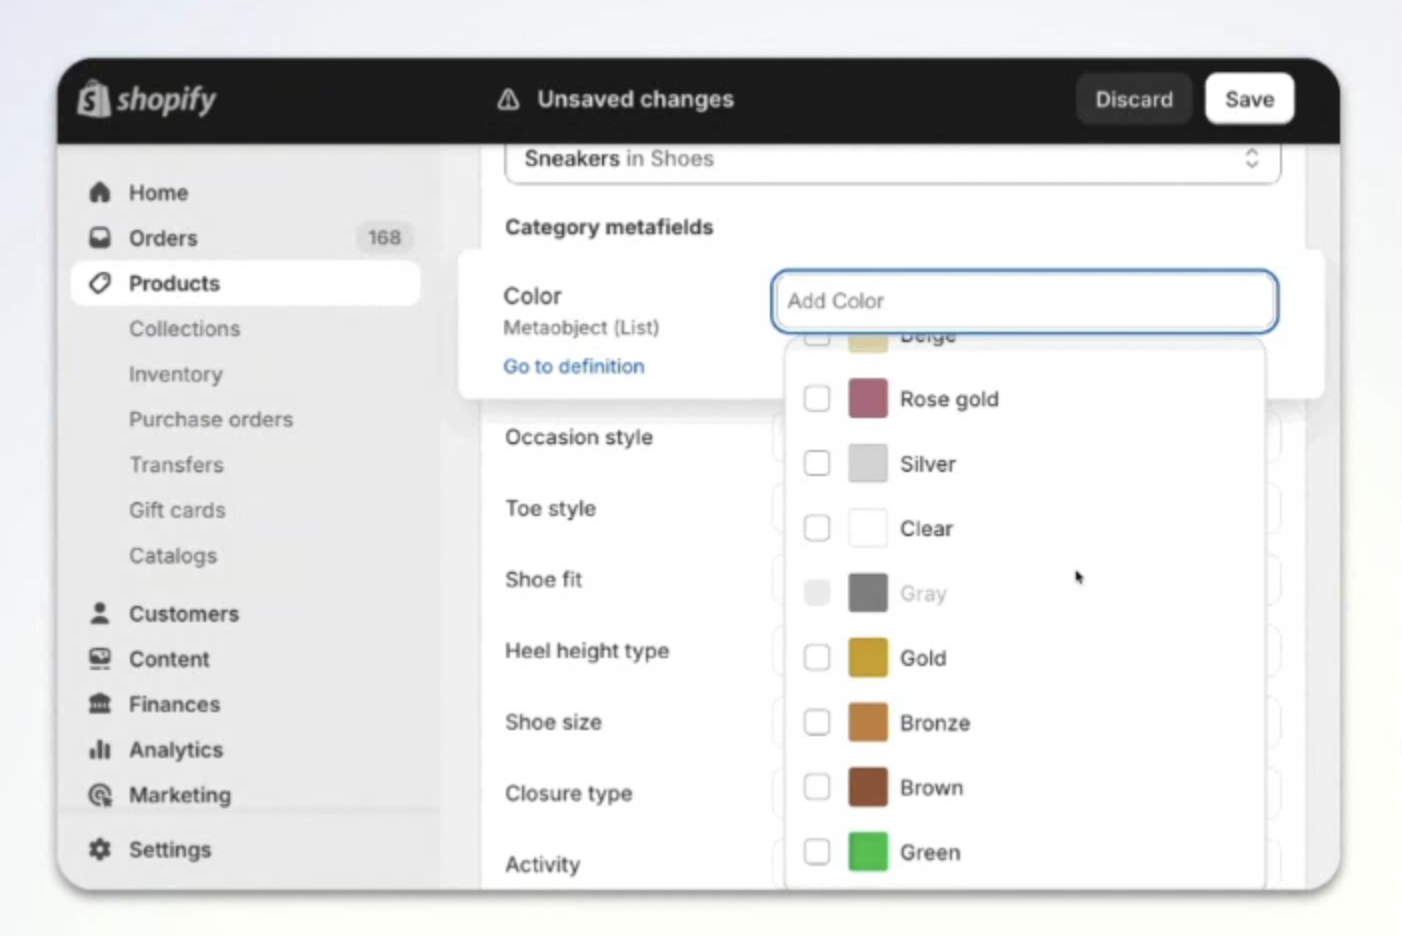
Task: Click the disabled Gray checkbox
Action: pos(817,593)
